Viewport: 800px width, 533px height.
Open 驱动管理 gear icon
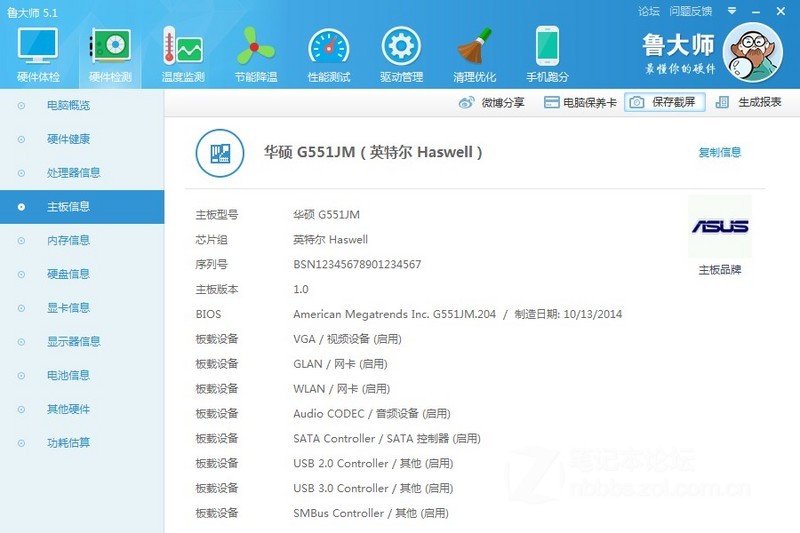tap(402, 46)
